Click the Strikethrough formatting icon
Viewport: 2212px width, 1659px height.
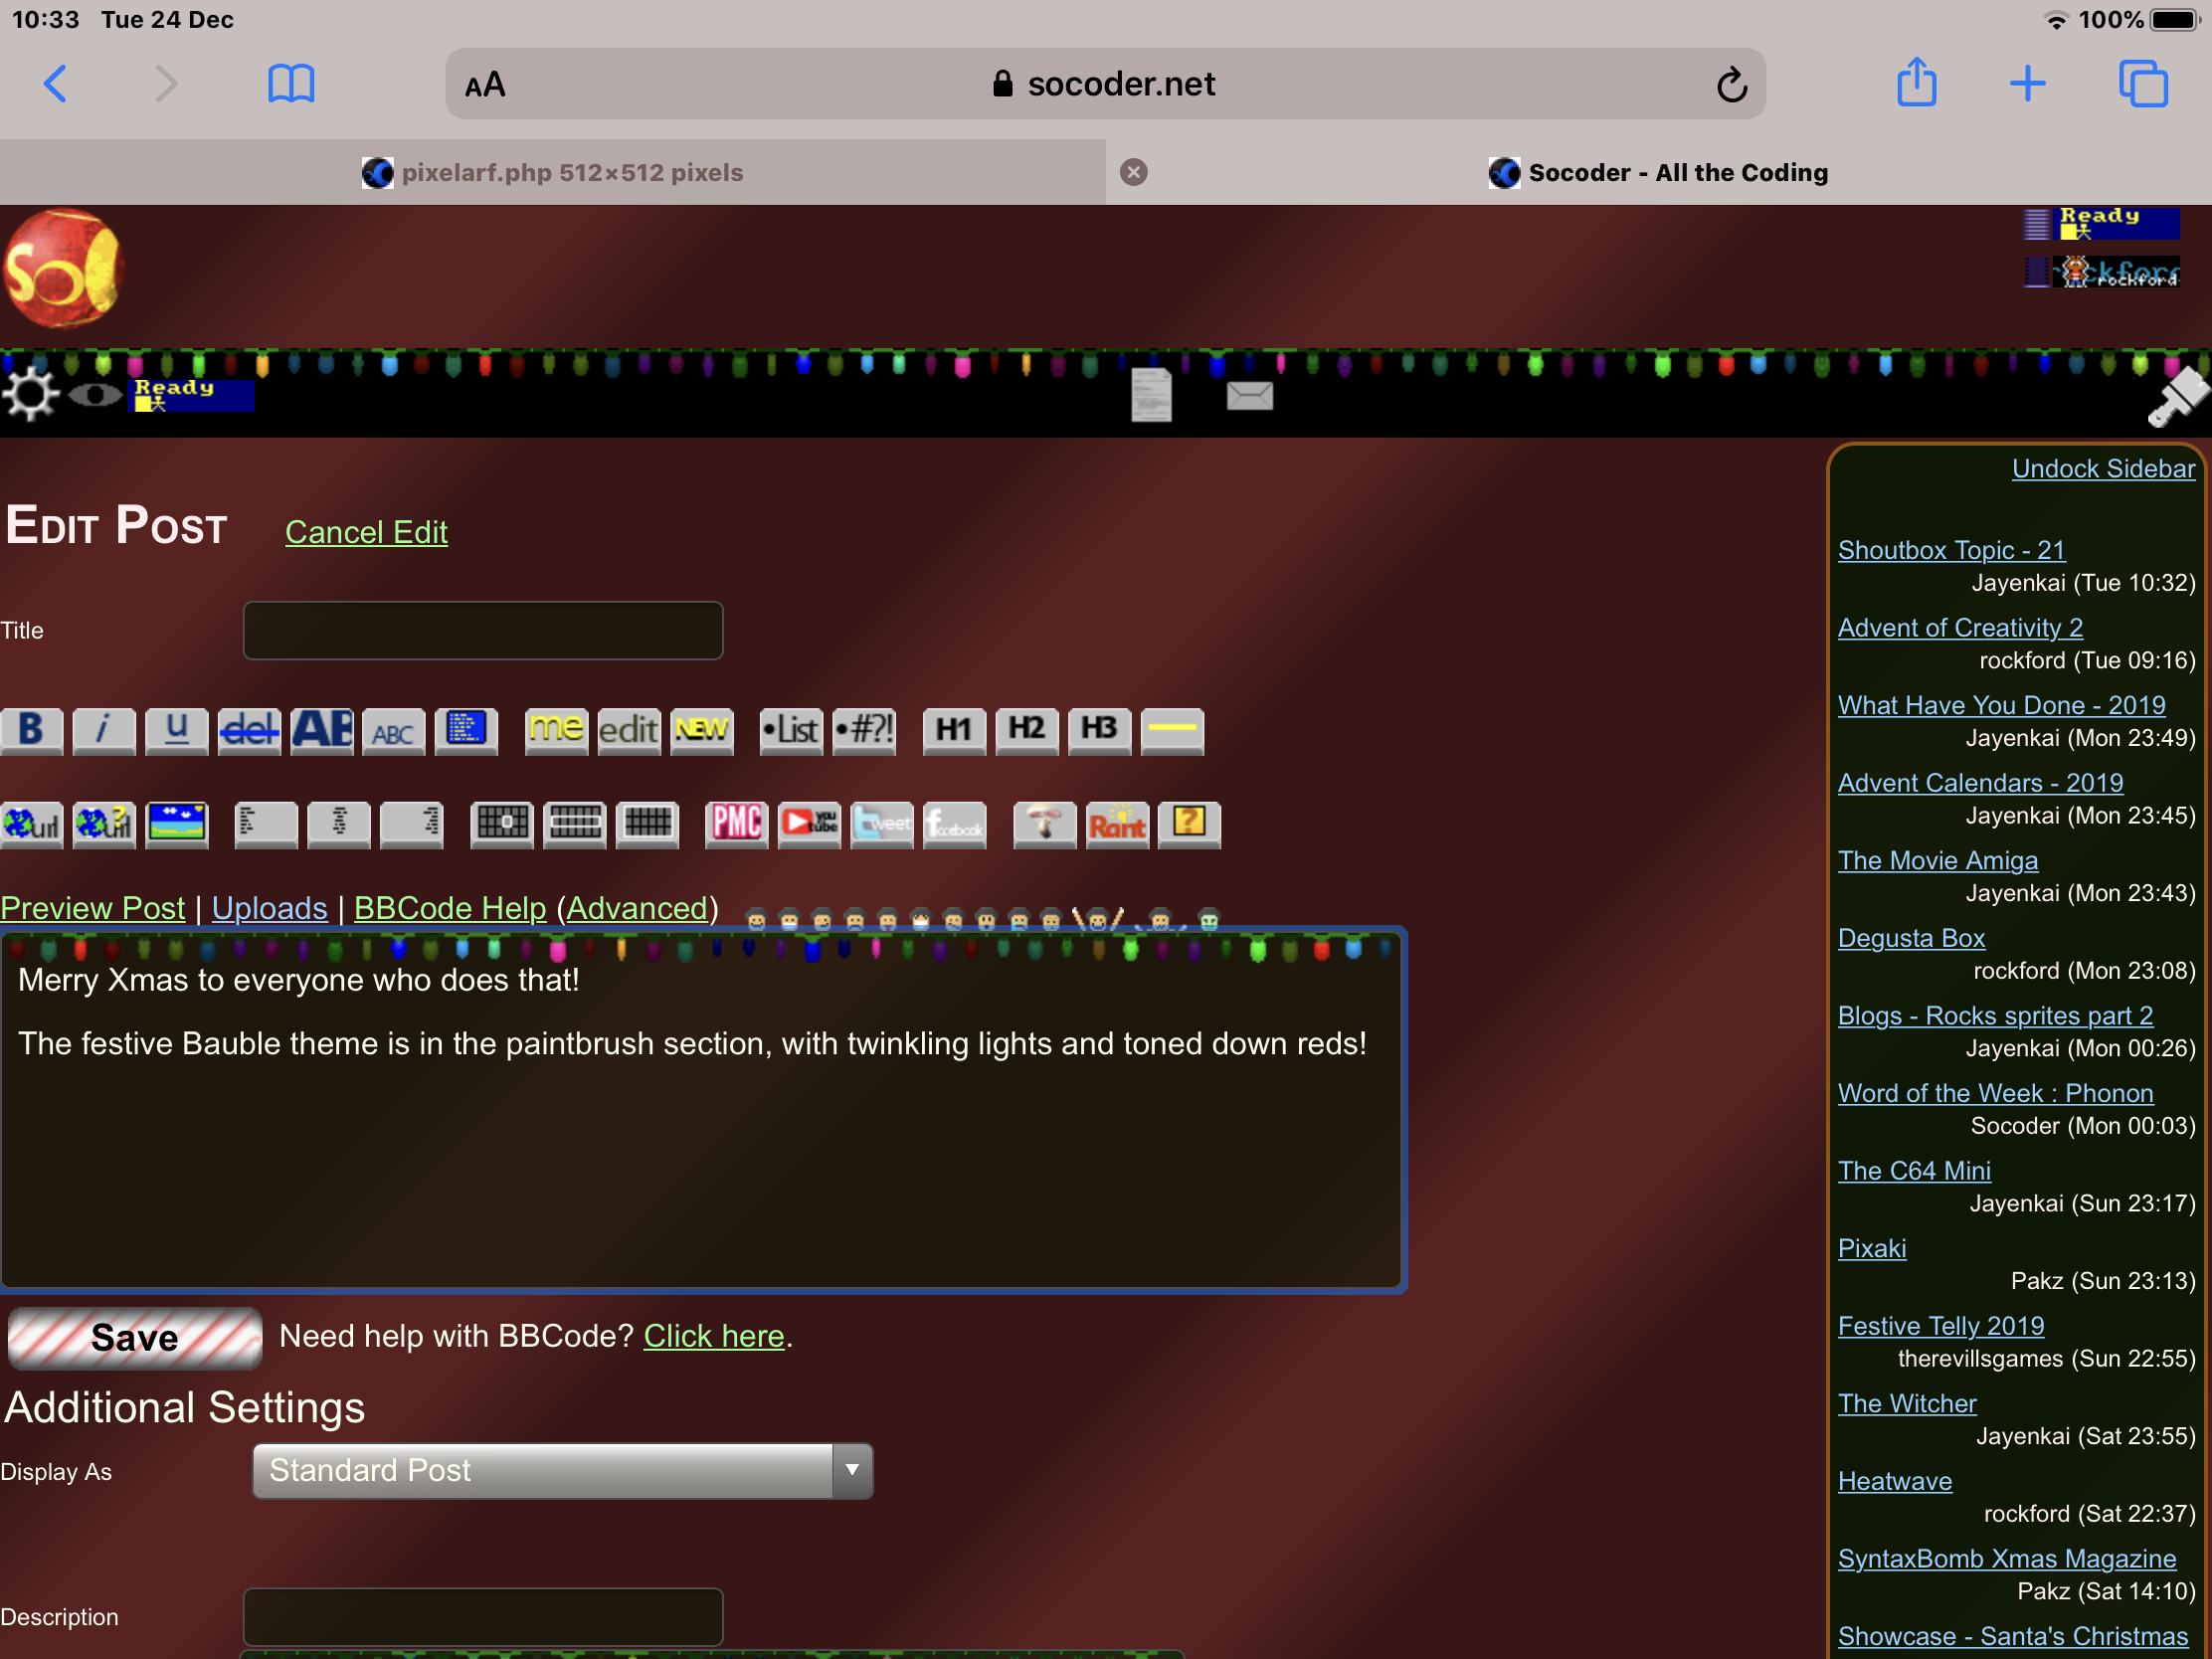pos(248,728)
